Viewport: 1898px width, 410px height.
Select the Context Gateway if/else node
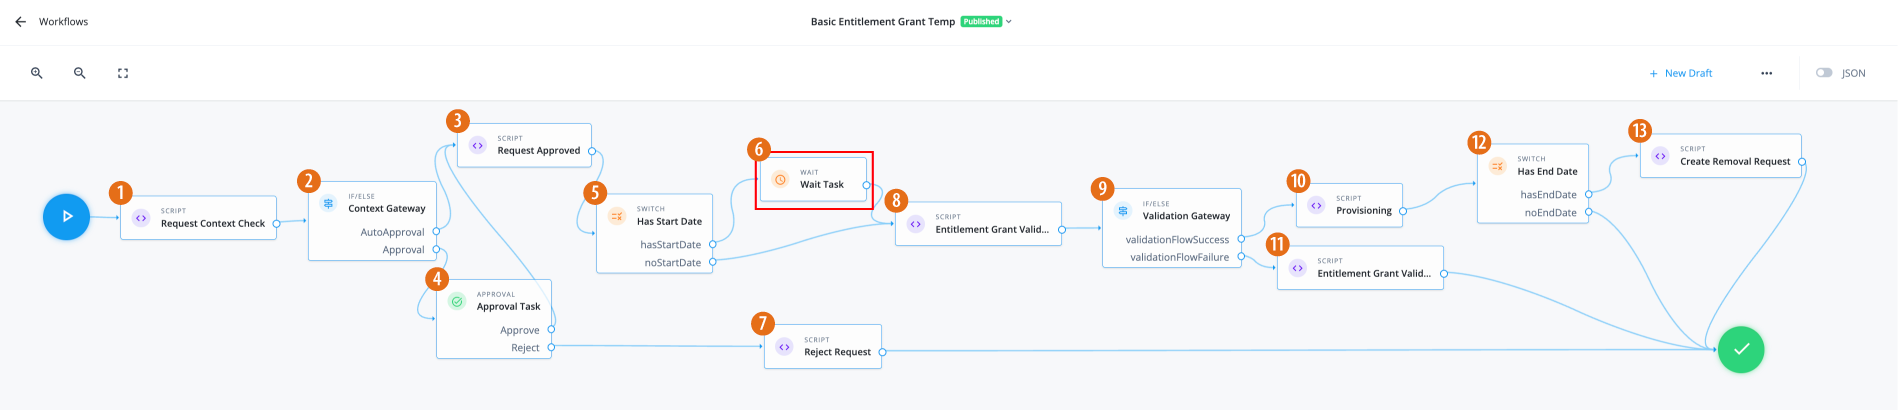386,208
